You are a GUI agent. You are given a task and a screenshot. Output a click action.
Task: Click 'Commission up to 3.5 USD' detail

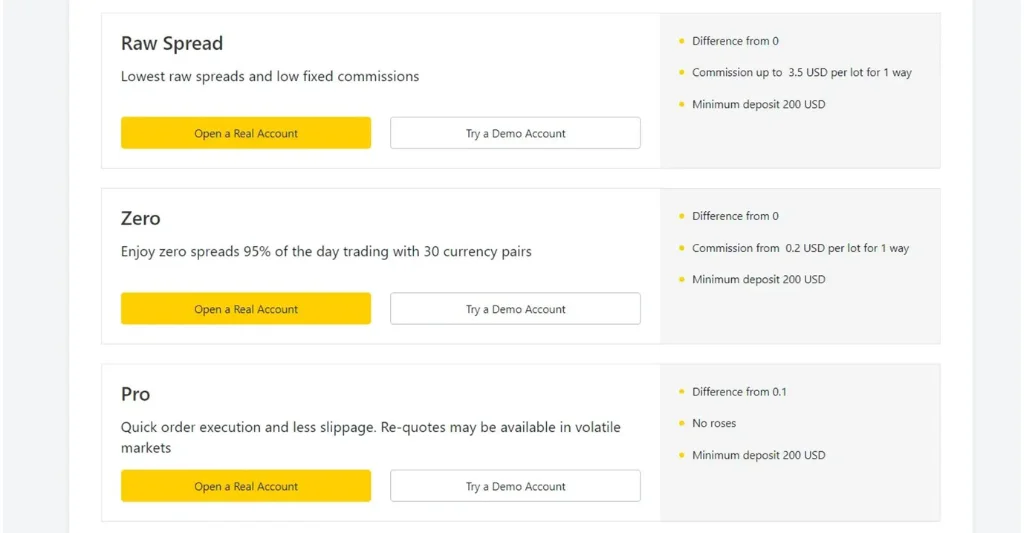[801, 72]
